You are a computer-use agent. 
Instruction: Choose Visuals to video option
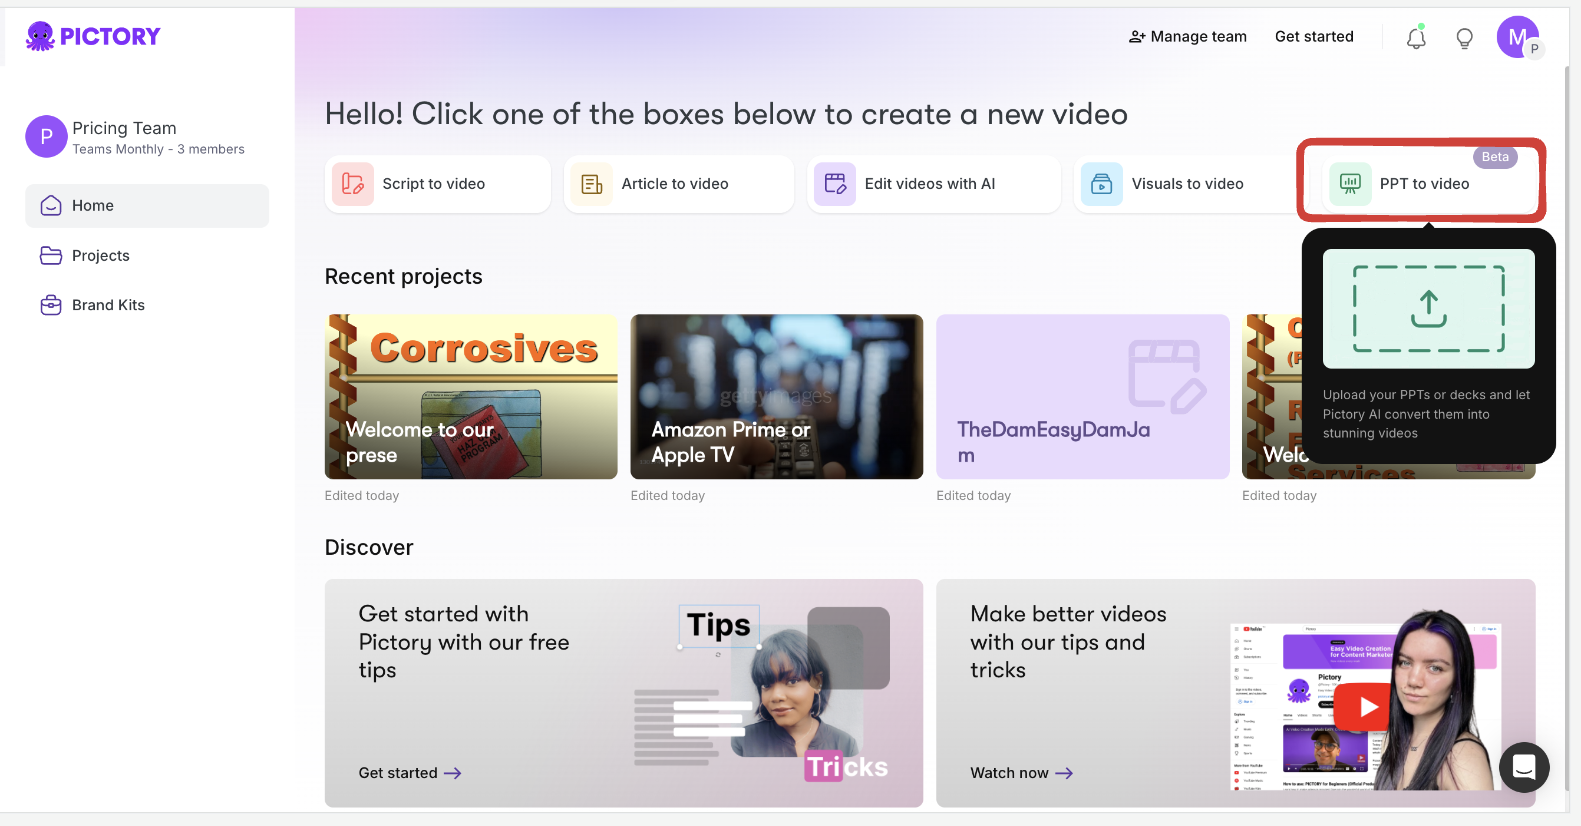pyautogui.click(x=1186, y=184)
